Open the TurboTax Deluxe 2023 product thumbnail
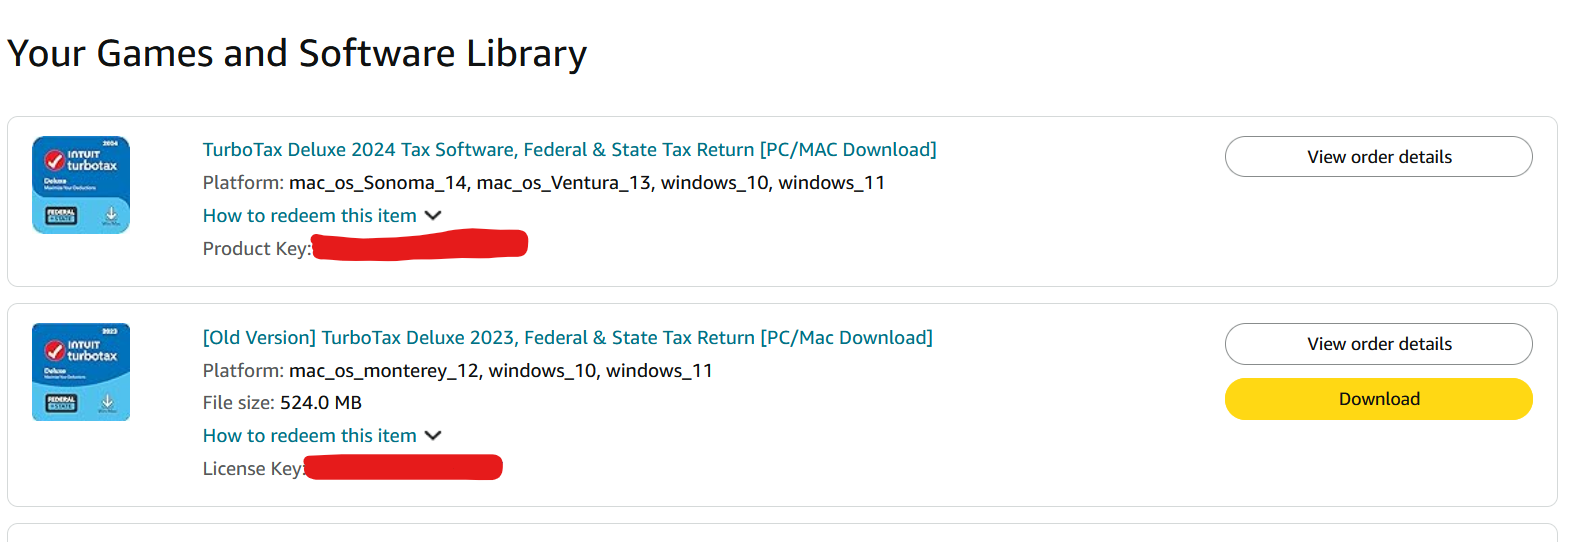This screenshot has height=542, width=1595. click(x=81, y=372)
